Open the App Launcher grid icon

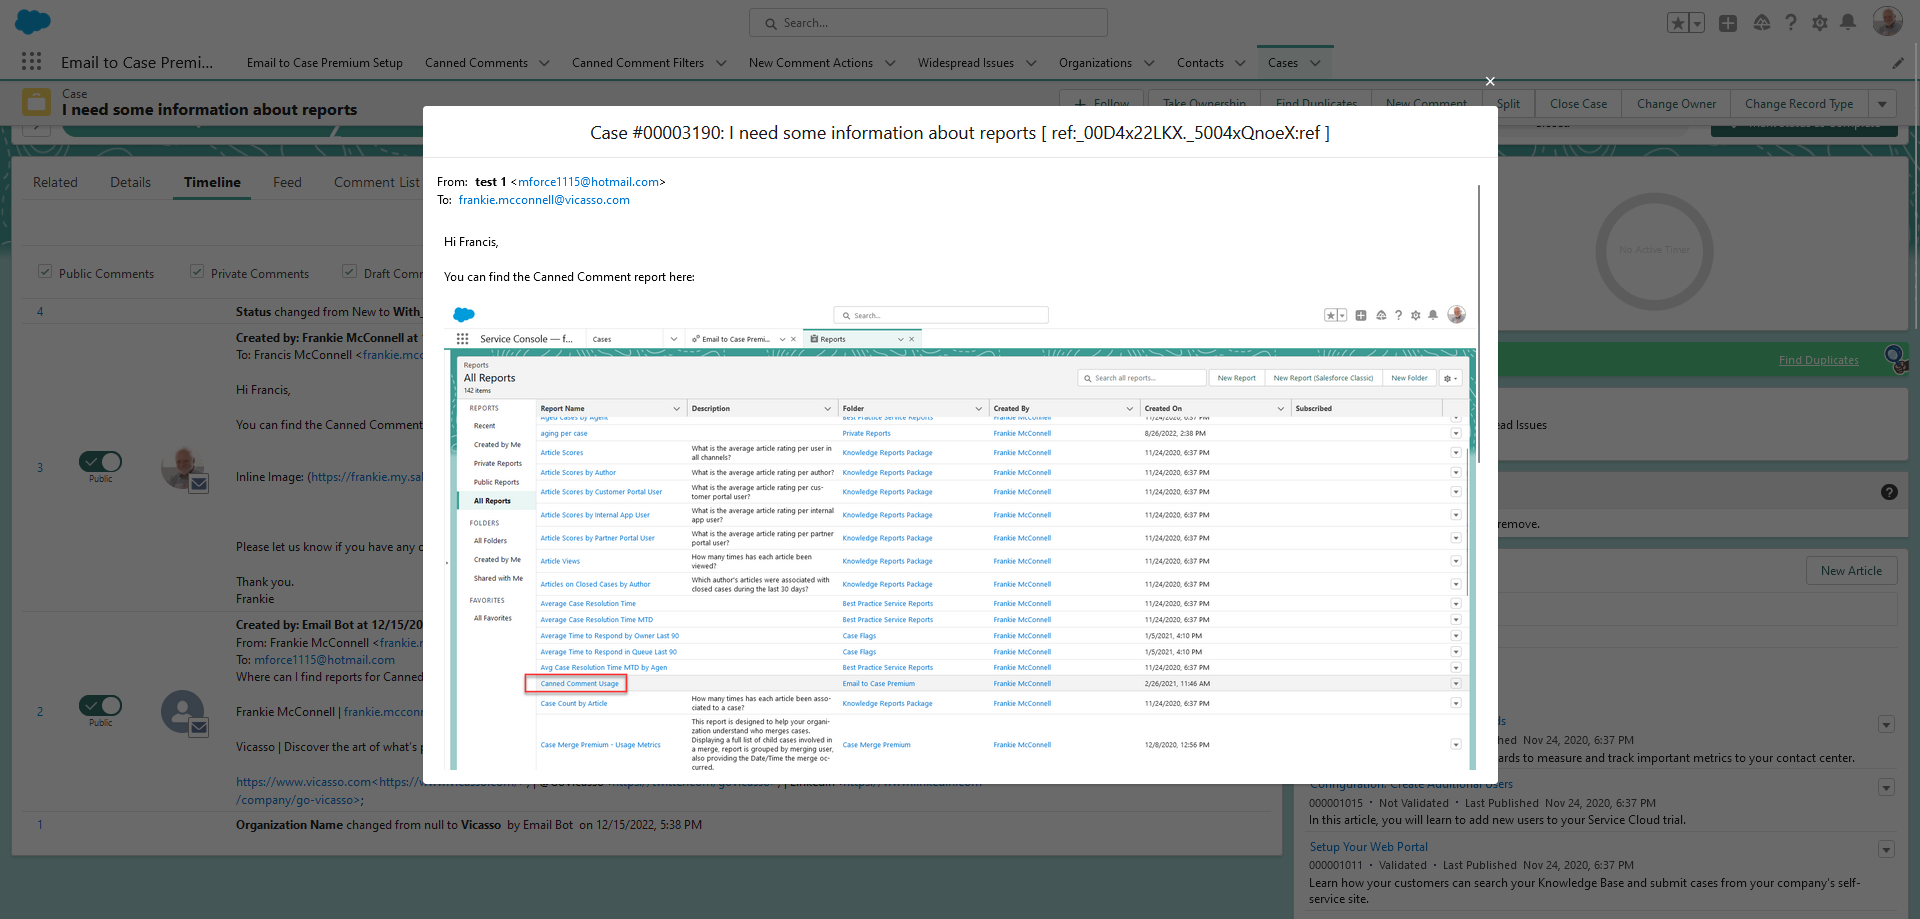(31, 61)
